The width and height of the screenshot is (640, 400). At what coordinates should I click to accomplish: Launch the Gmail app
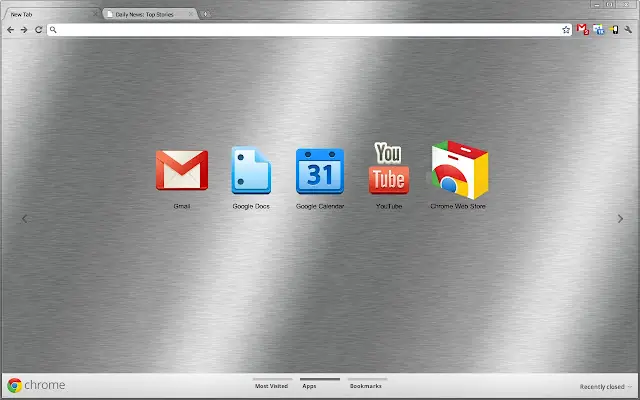[x=182, y=170]
